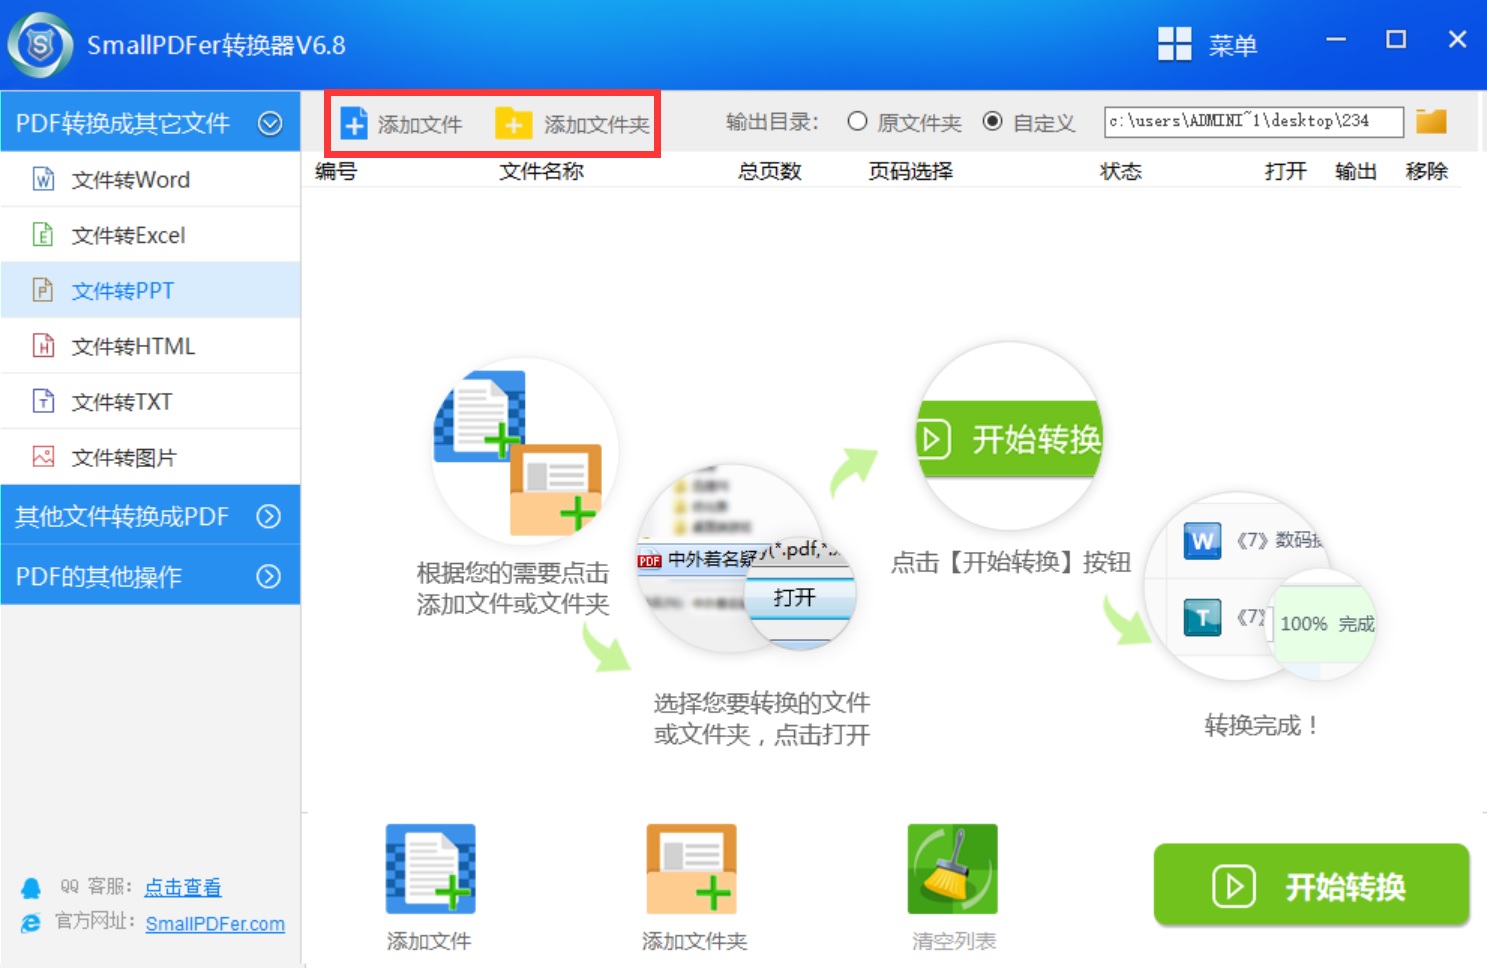
Task: Click the HTML file icon beside 文件转HTML
Action: [x=43, y=346]
